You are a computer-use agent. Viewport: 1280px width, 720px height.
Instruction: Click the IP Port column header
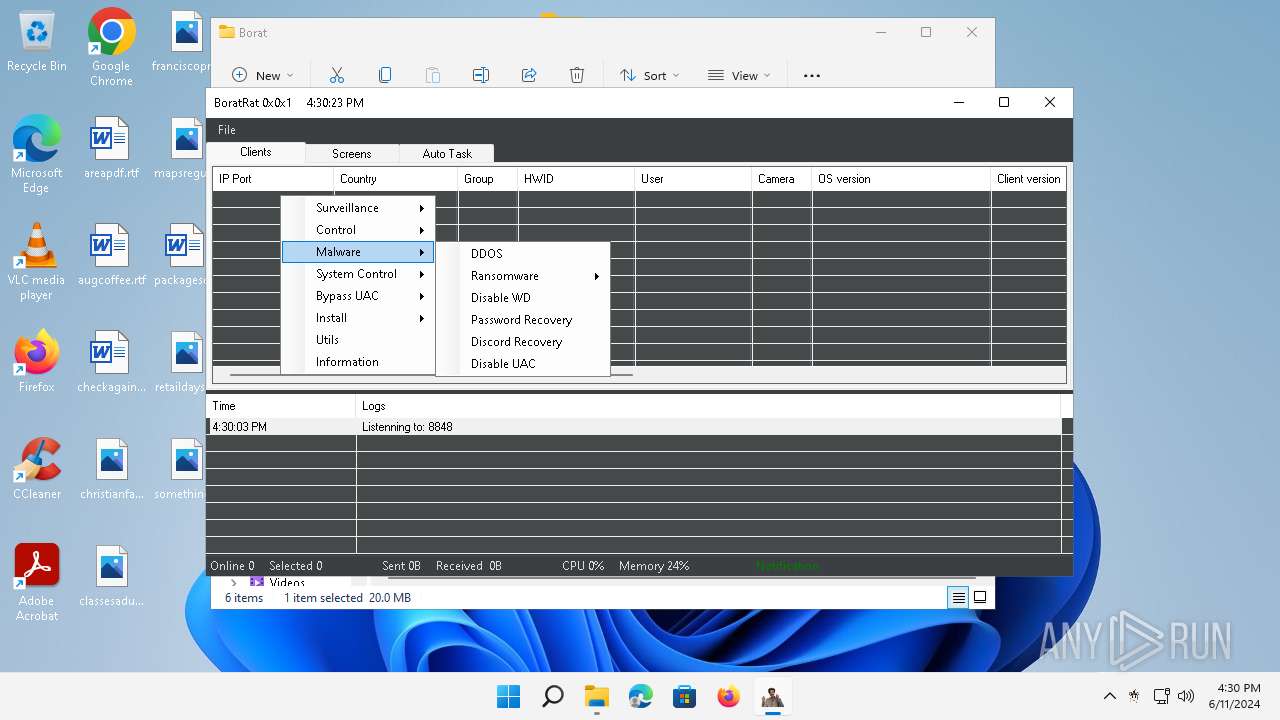pos(273,179)
